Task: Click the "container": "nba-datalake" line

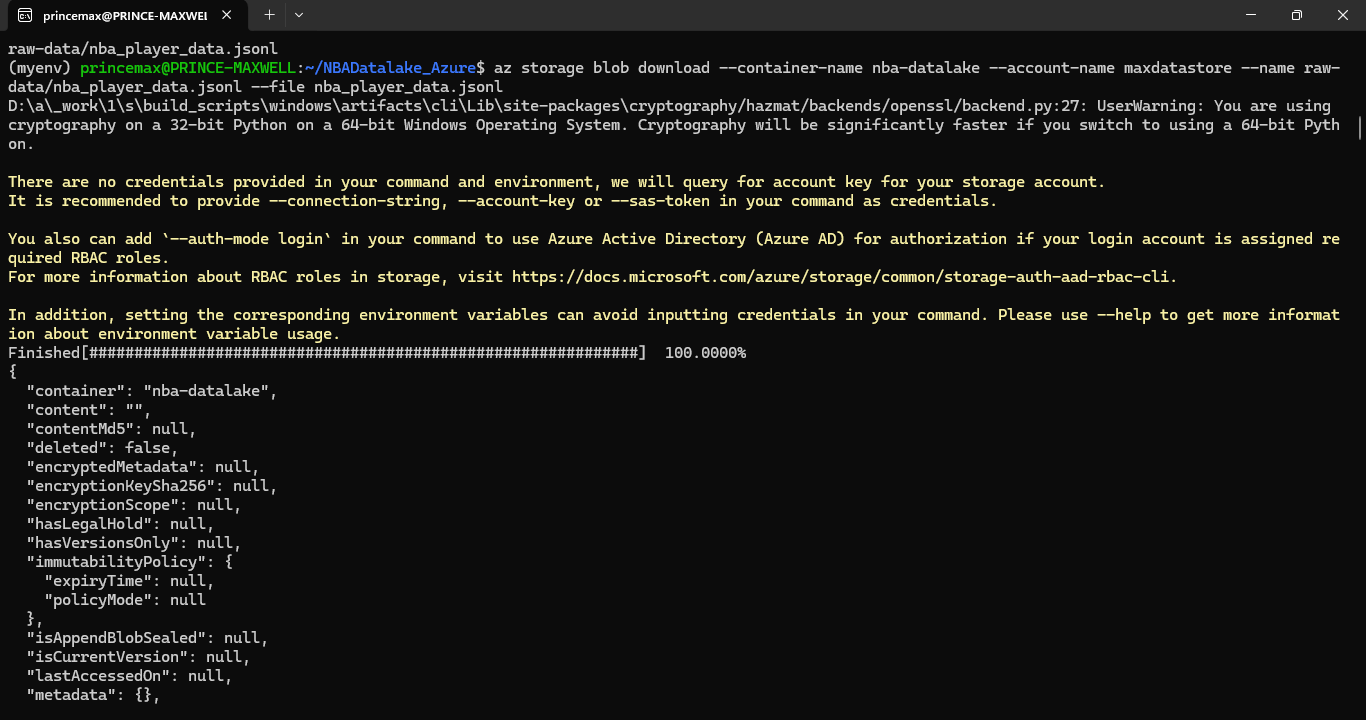Action: click(x=152, y=391)
